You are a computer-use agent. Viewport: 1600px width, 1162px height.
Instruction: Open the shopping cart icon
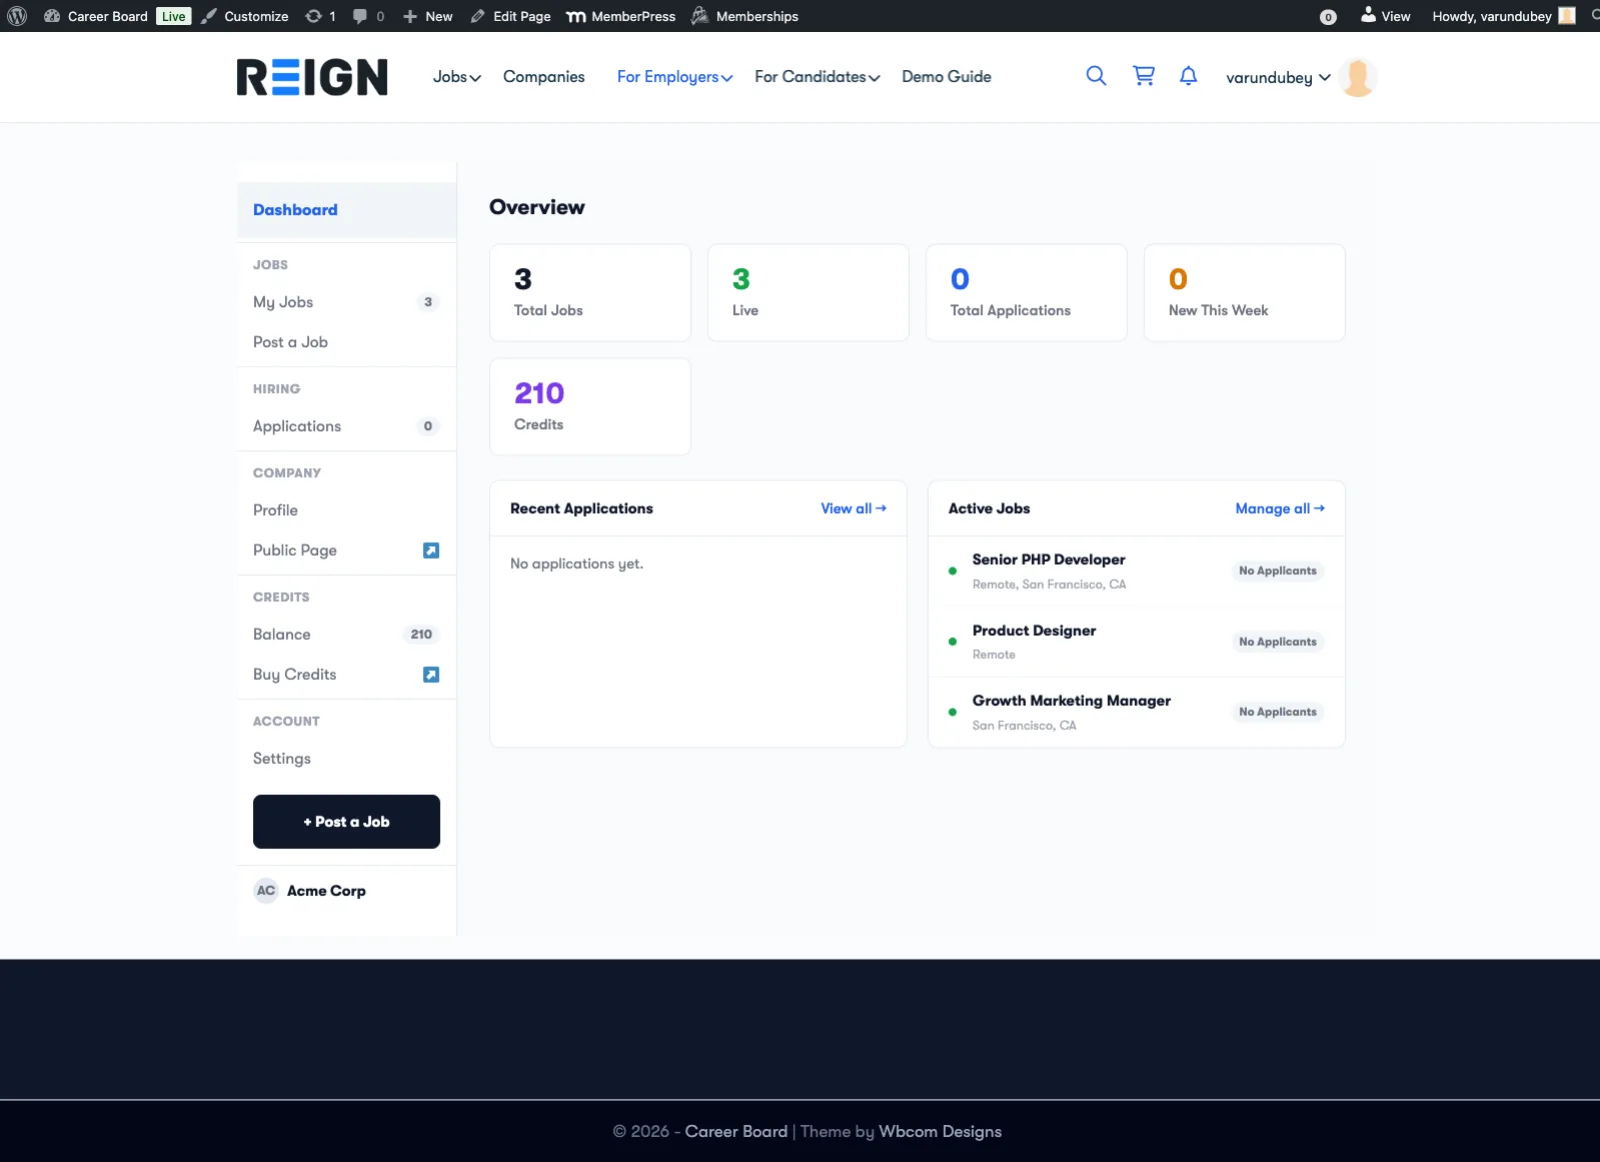click(x=1143, y=76)
